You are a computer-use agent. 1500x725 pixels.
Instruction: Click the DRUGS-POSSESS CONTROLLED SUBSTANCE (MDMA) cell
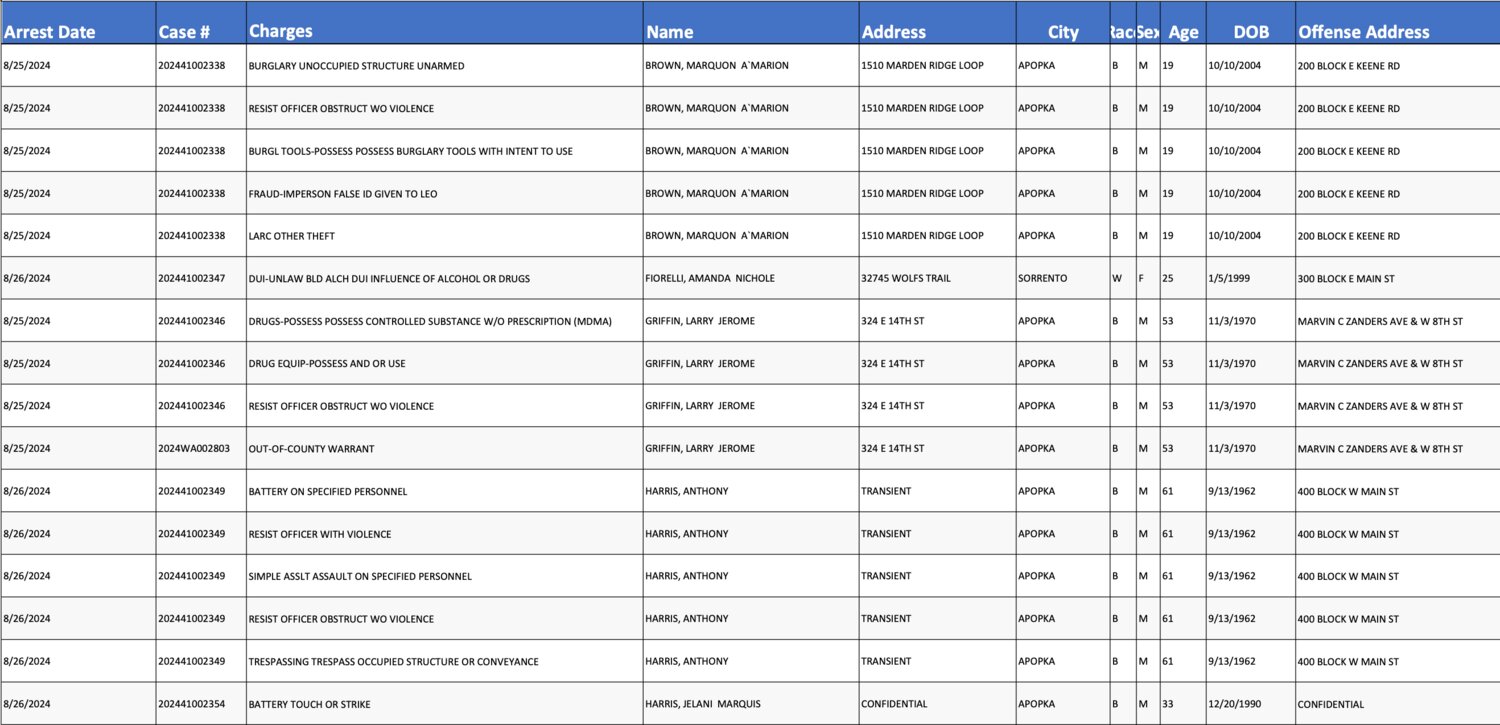tap(445, 321)
